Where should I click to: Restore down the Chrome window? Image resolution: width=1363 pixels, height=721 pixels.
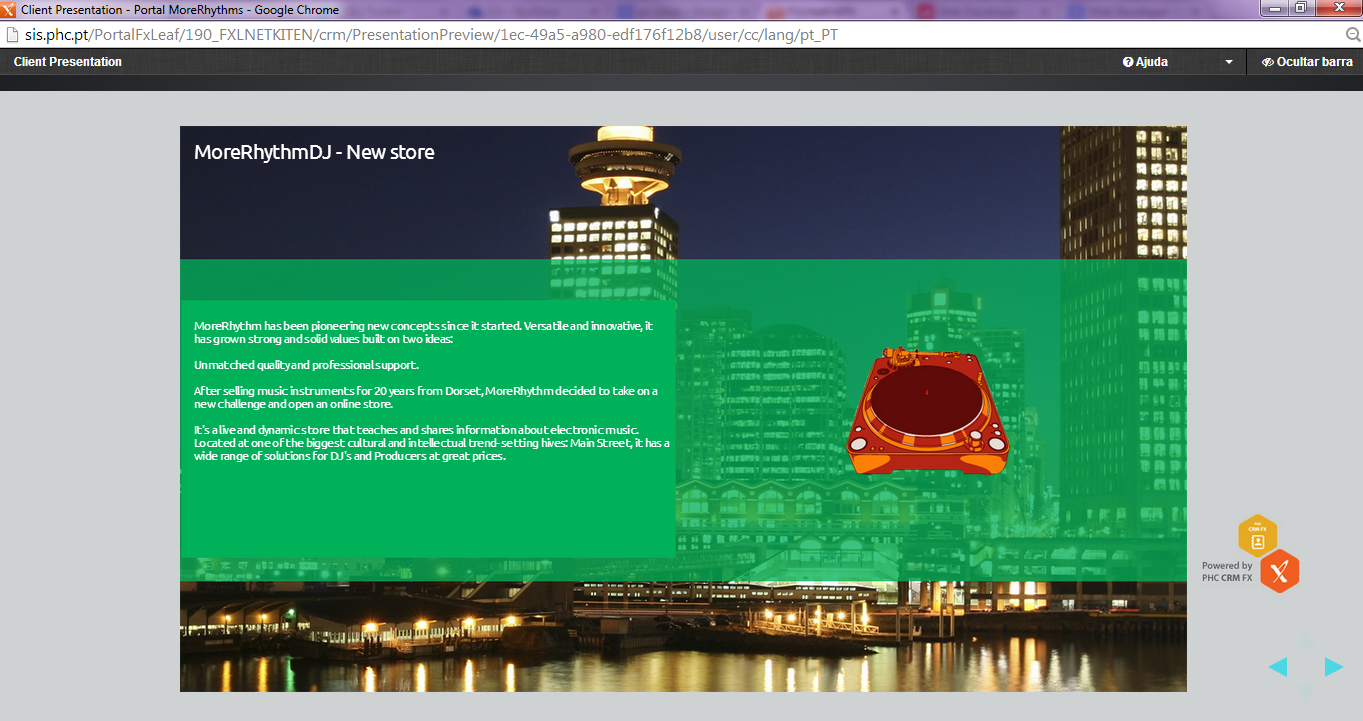(1300, 8)
